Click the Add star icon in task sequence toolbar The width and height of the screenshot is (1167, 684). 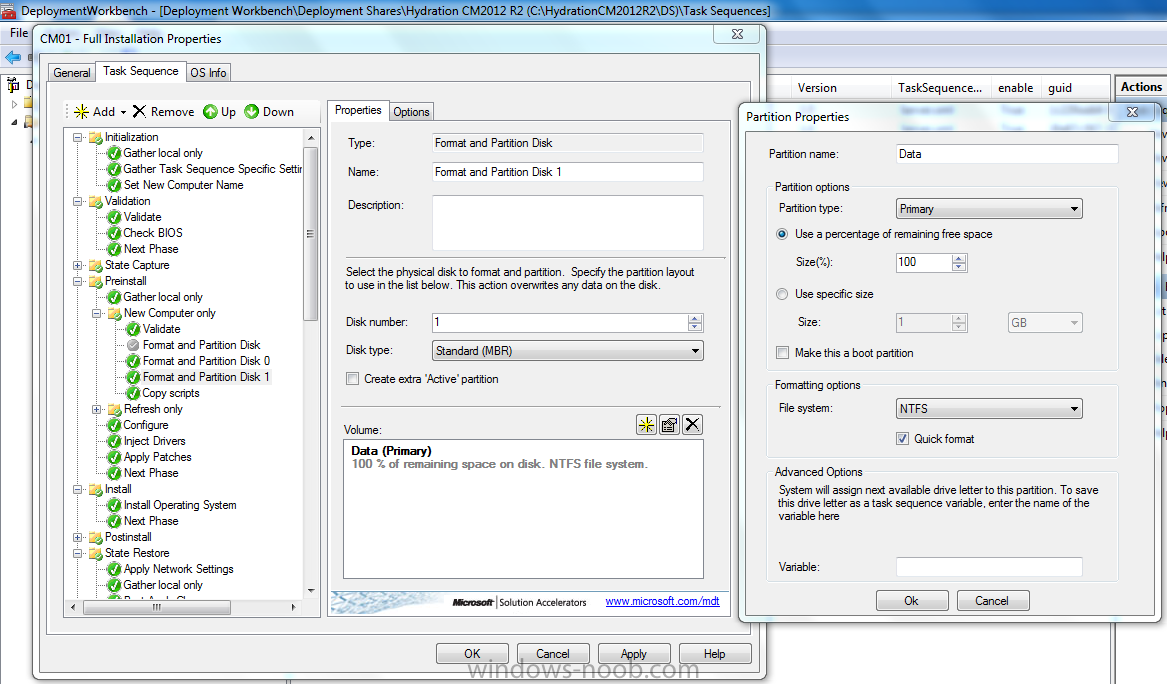81,112
